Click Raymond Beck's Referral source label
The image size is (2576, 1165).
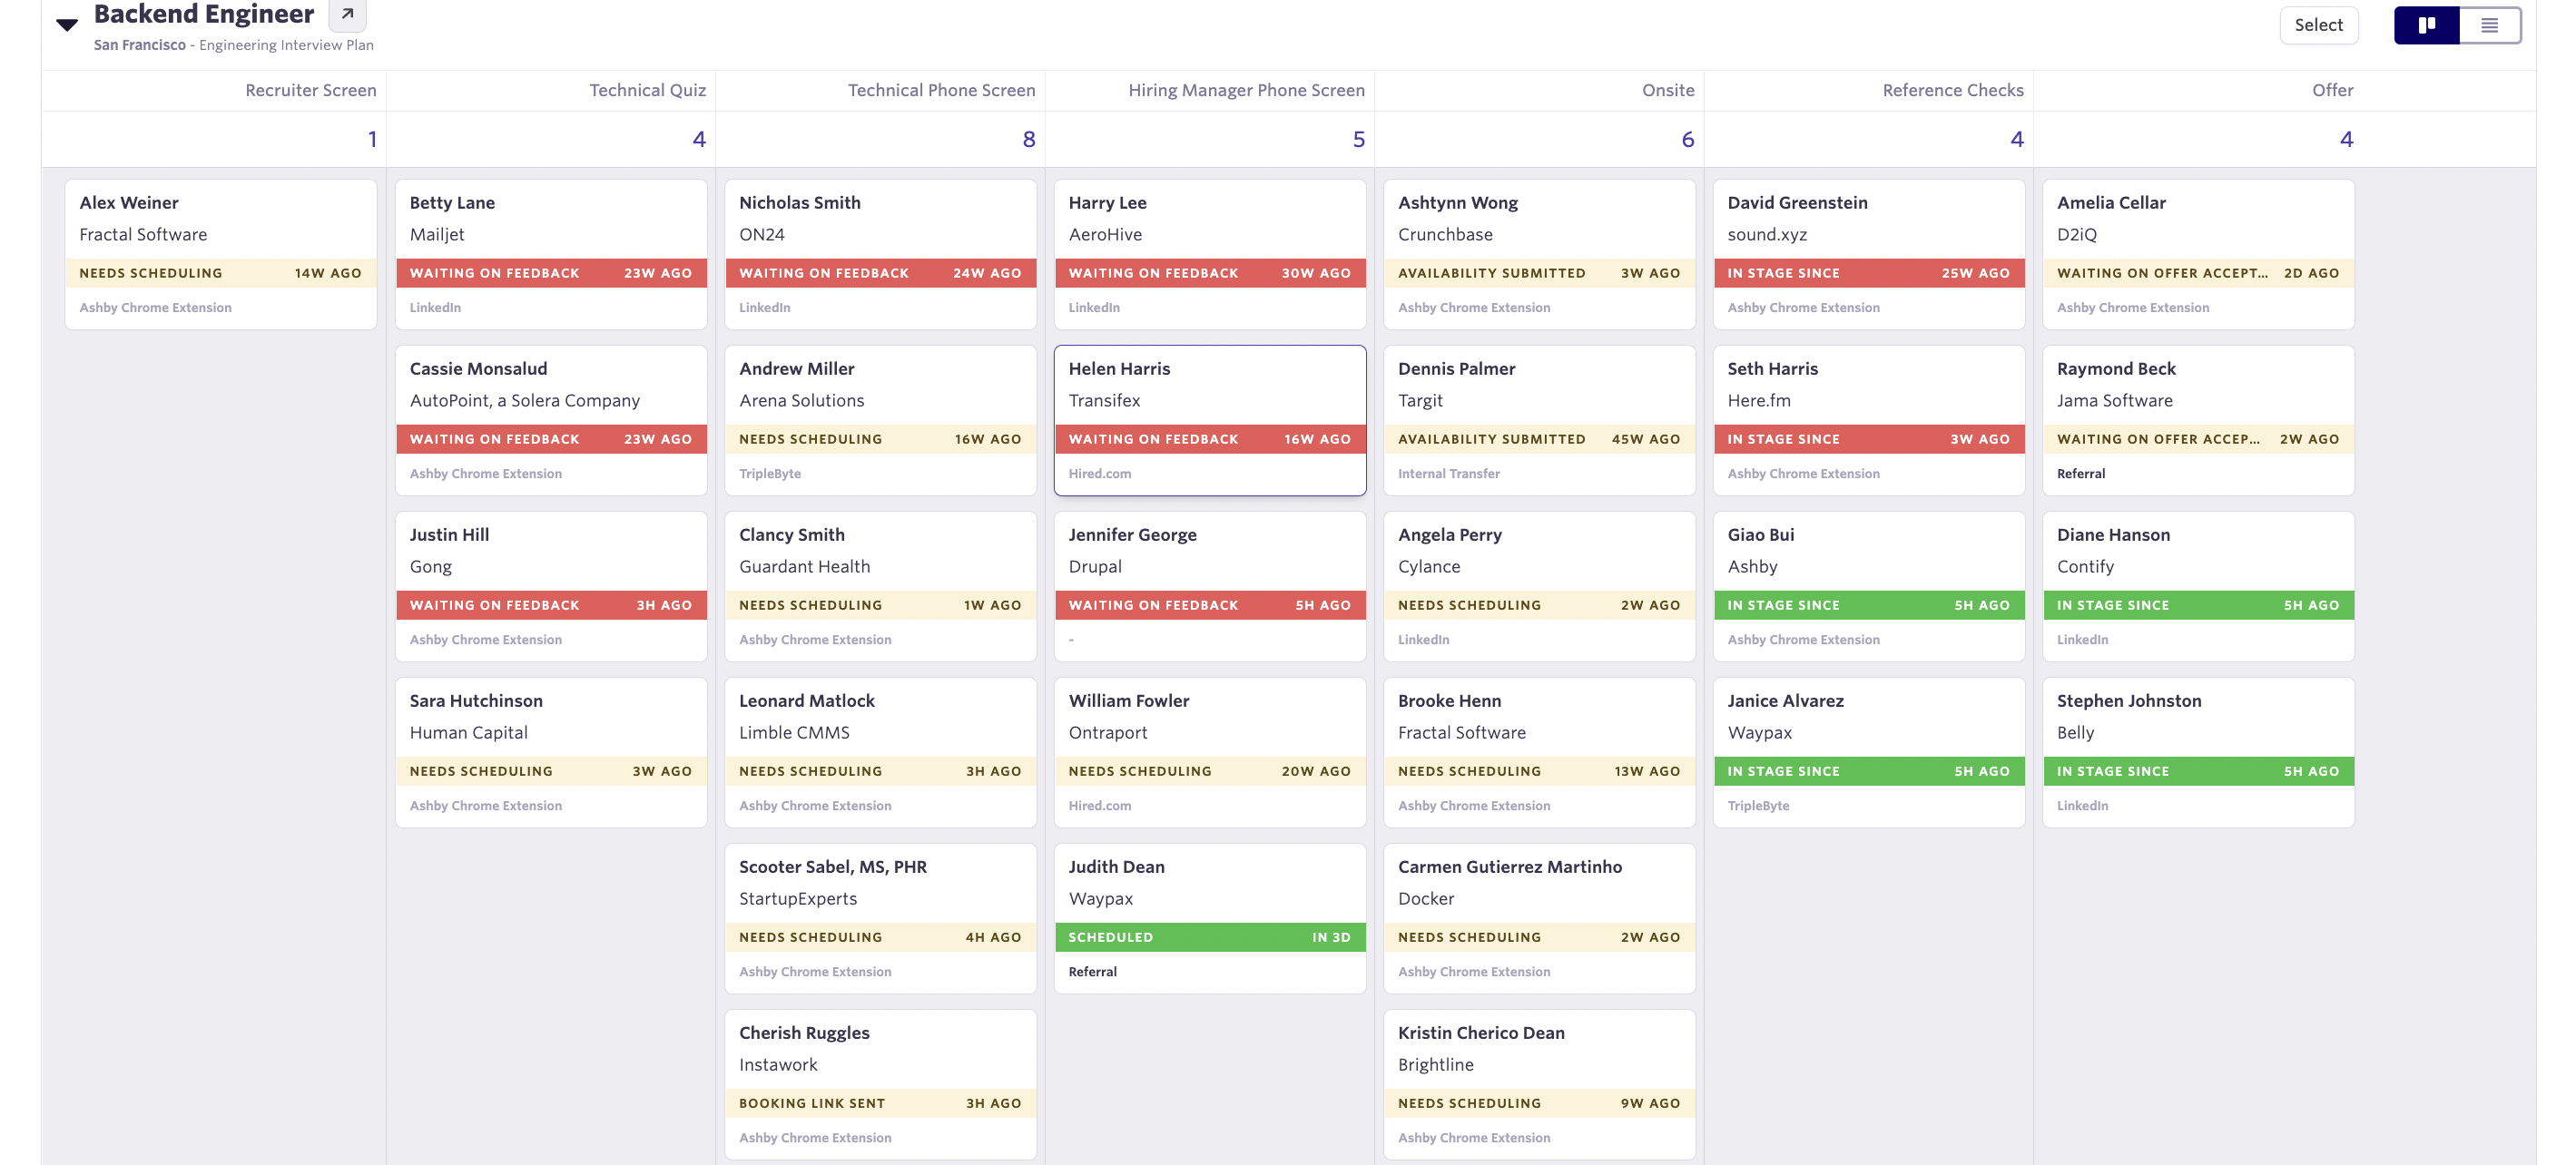2080,474
